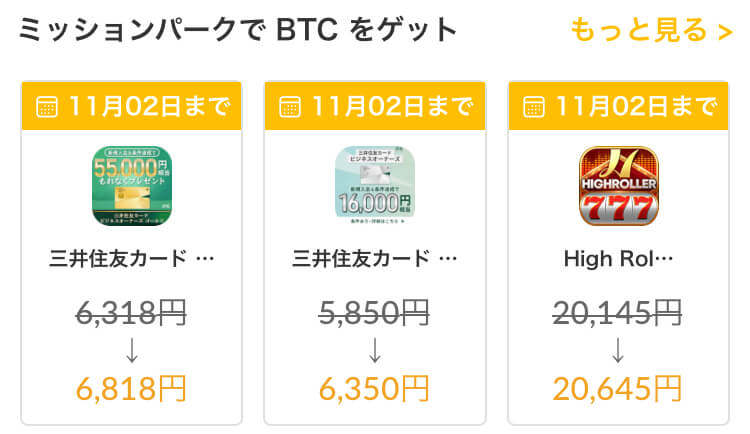The width and height of the screenshot is (750, 434).
Task: Tap the もっと見る > link
Action: click(x=651, y=30)
